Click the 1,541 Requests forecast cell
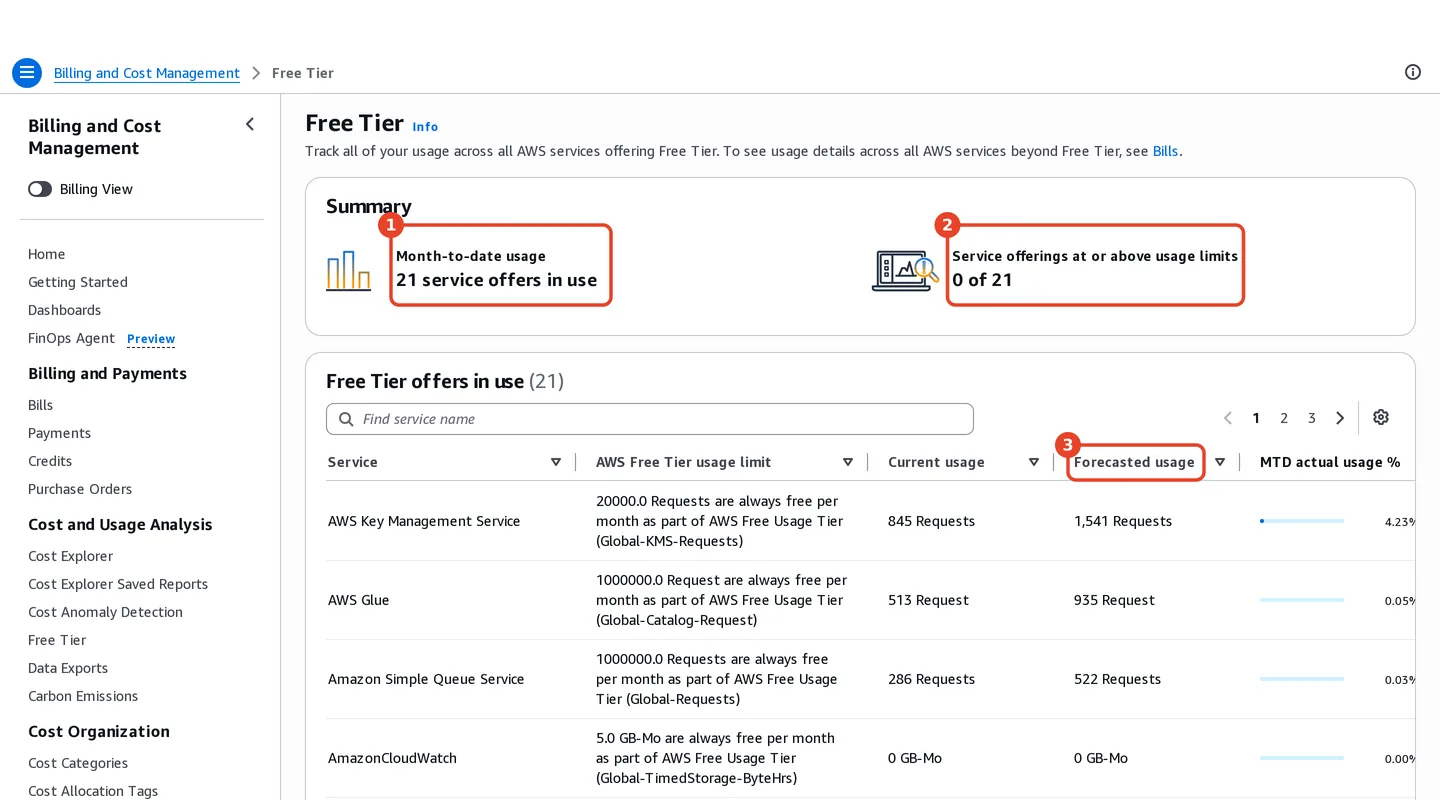 pos(1123,521)
